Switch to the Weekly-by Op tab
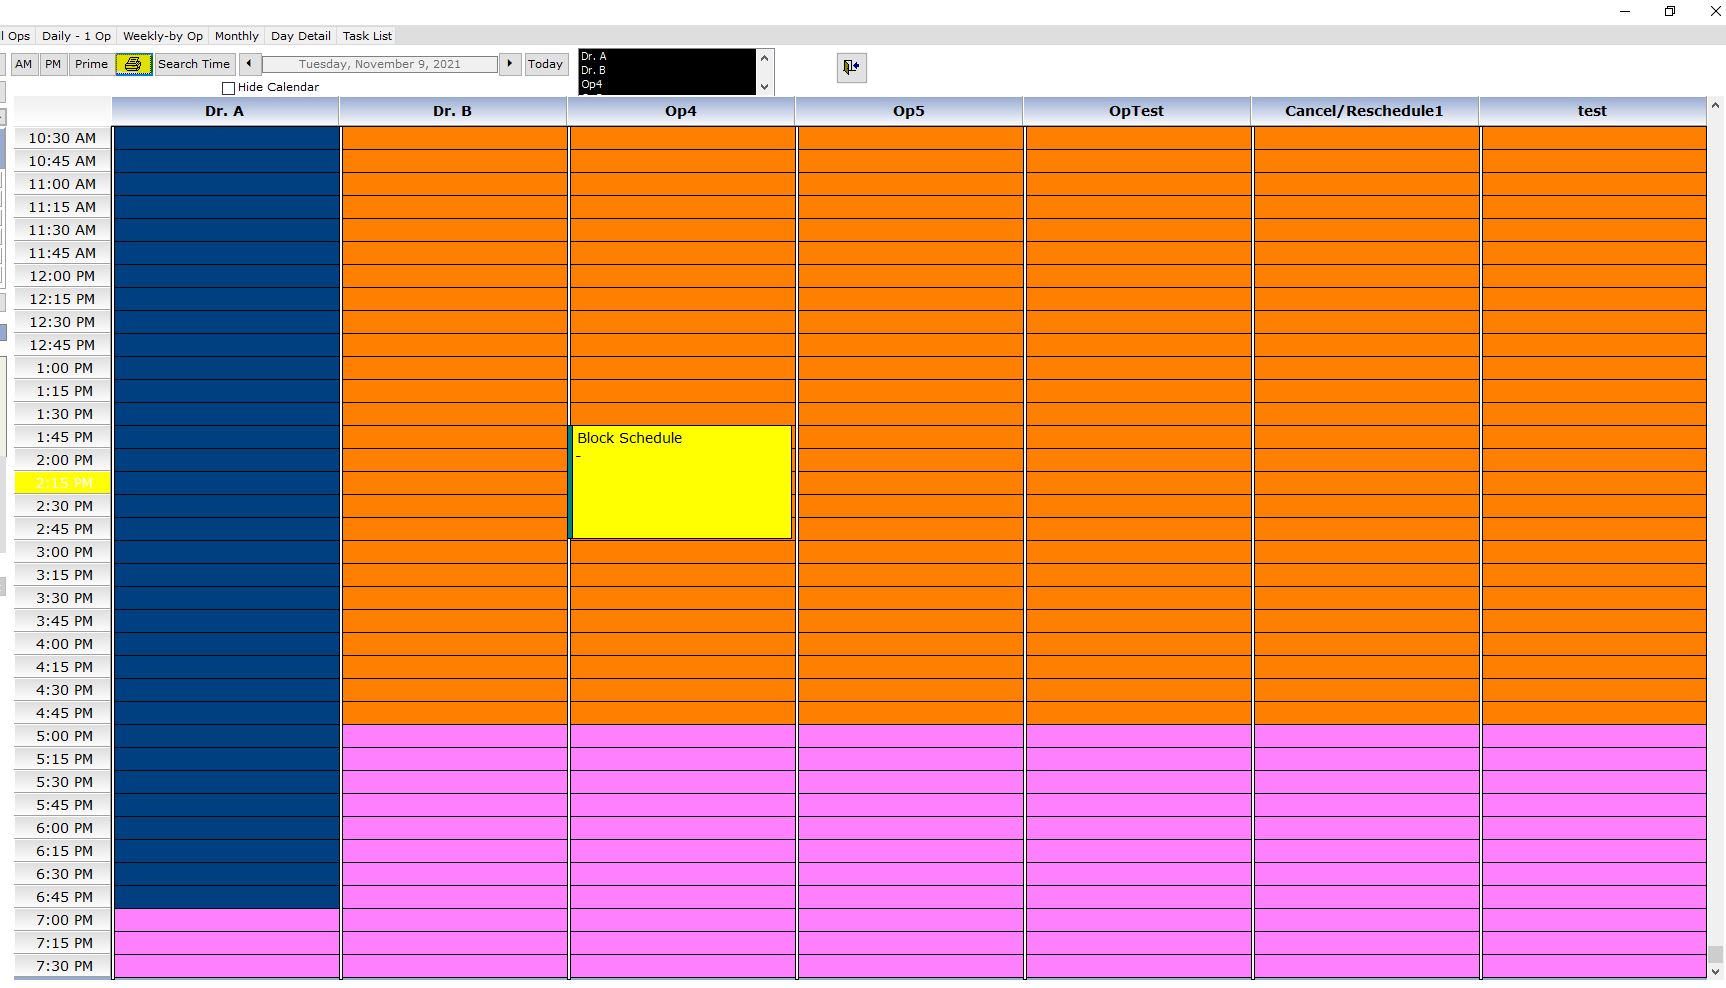 [162, 36]
